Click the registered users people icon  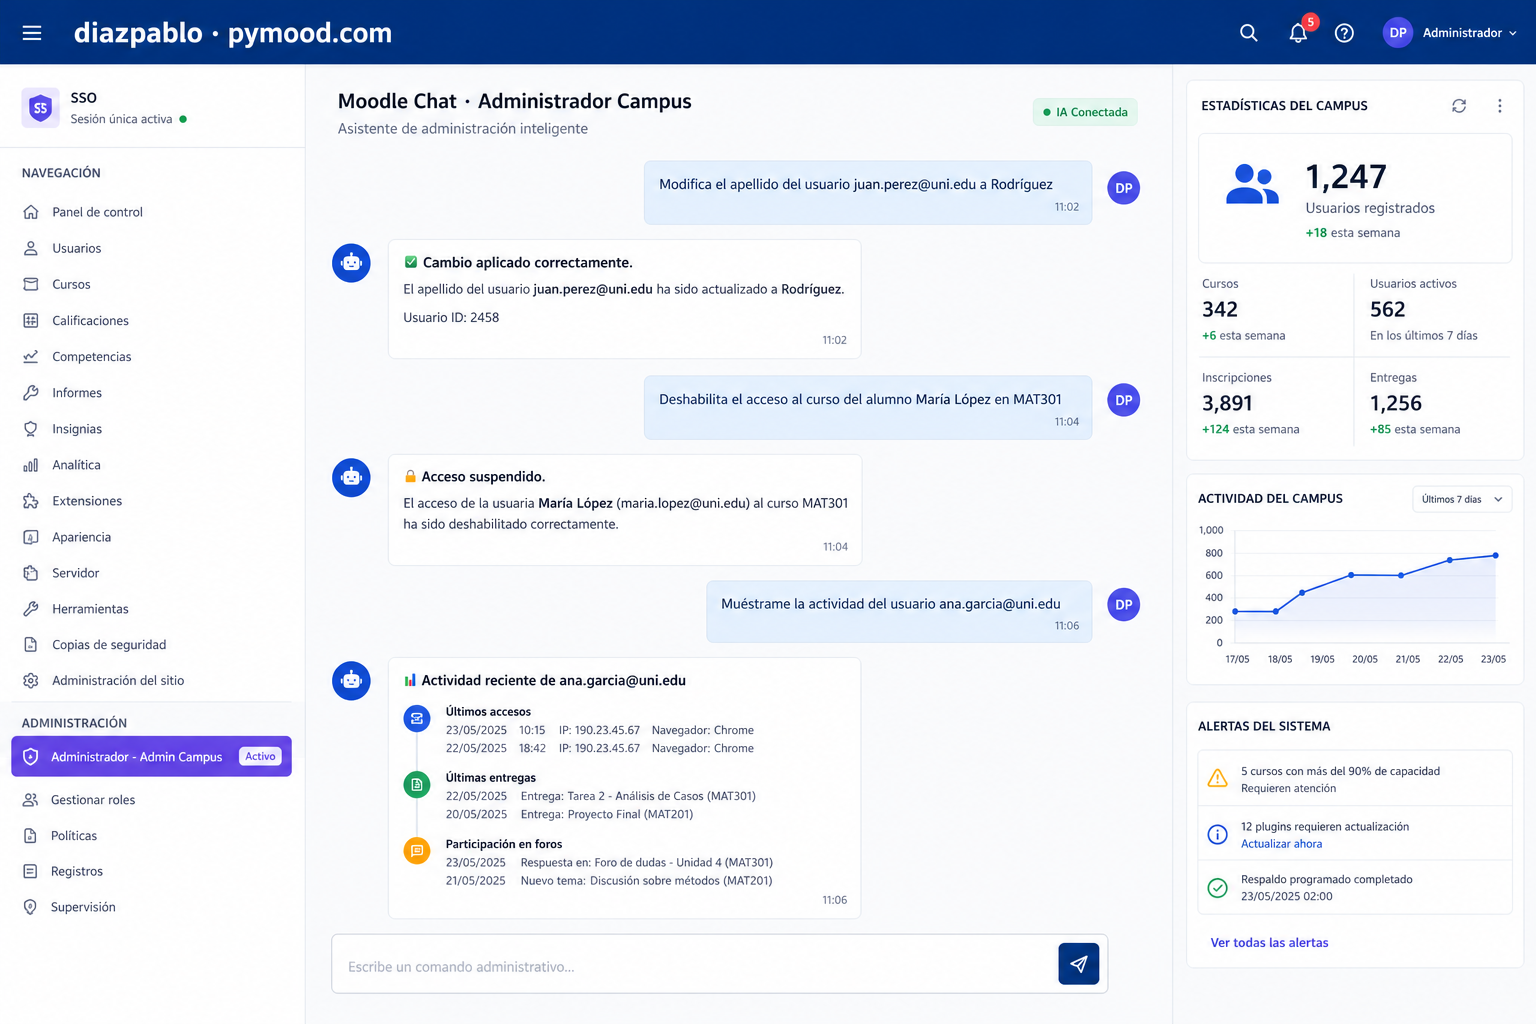pos(1252,184)
